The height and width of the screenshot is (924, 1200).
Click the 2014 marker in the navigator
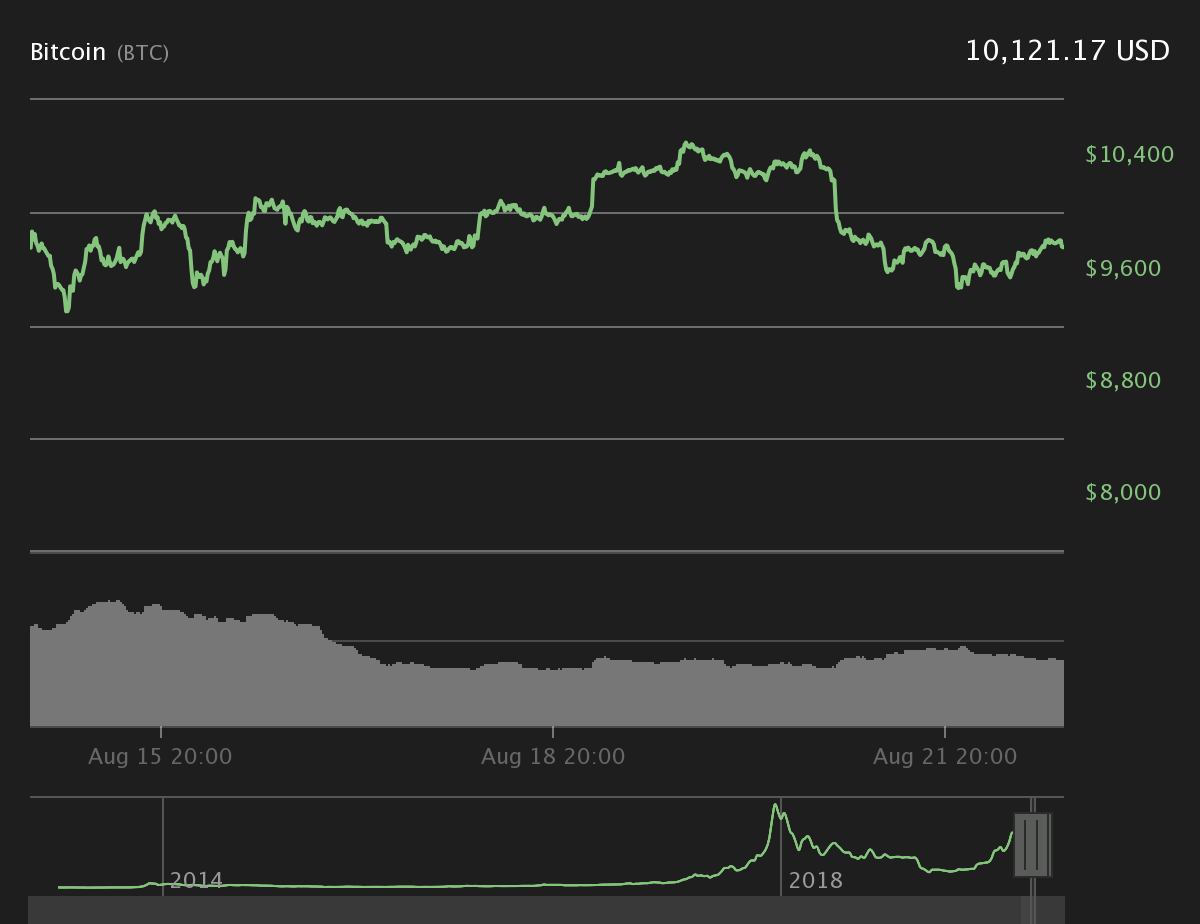pos(196,881)
